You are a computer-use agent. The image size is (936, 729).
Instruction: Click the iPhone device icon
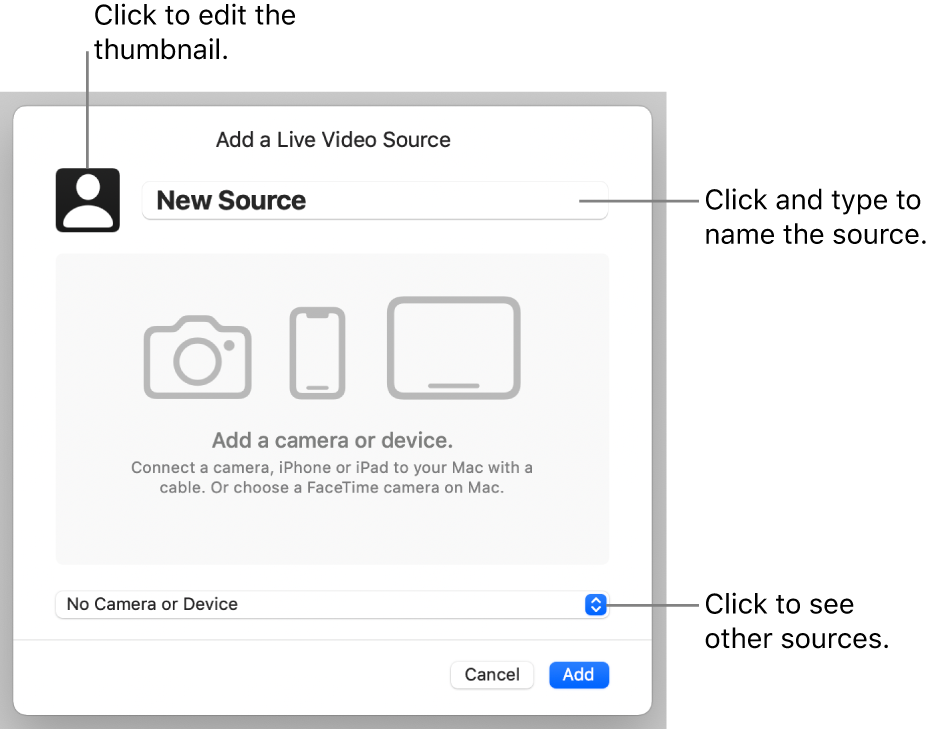click(x=317, y=353)
